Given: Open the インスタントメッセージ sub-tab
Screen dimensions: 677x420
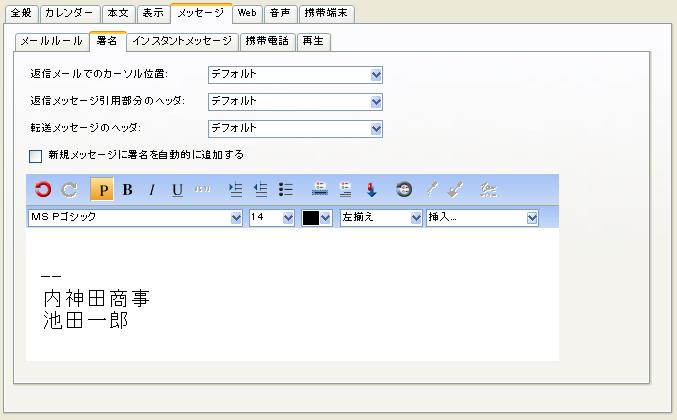Looking at the screenshot, I should pyautogui.click(x=182, y=42).
